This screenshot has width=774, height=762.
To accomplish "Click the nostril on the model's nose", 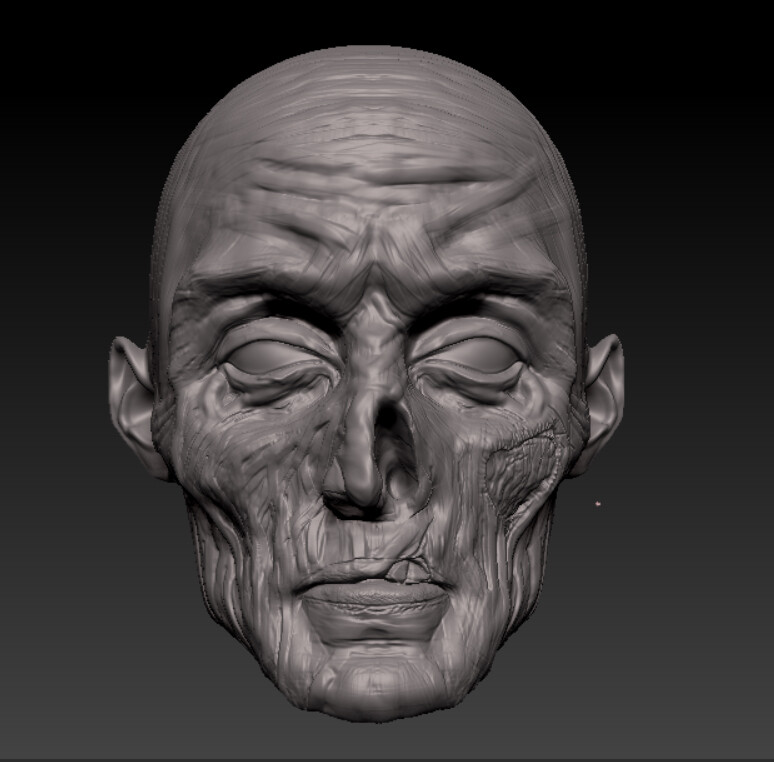I will pos(398,492).
